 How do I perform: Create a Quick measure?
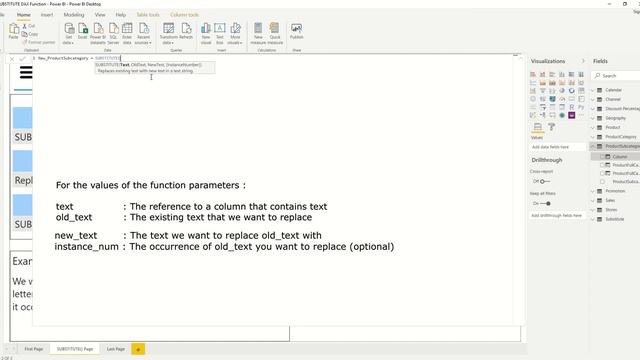275,33
